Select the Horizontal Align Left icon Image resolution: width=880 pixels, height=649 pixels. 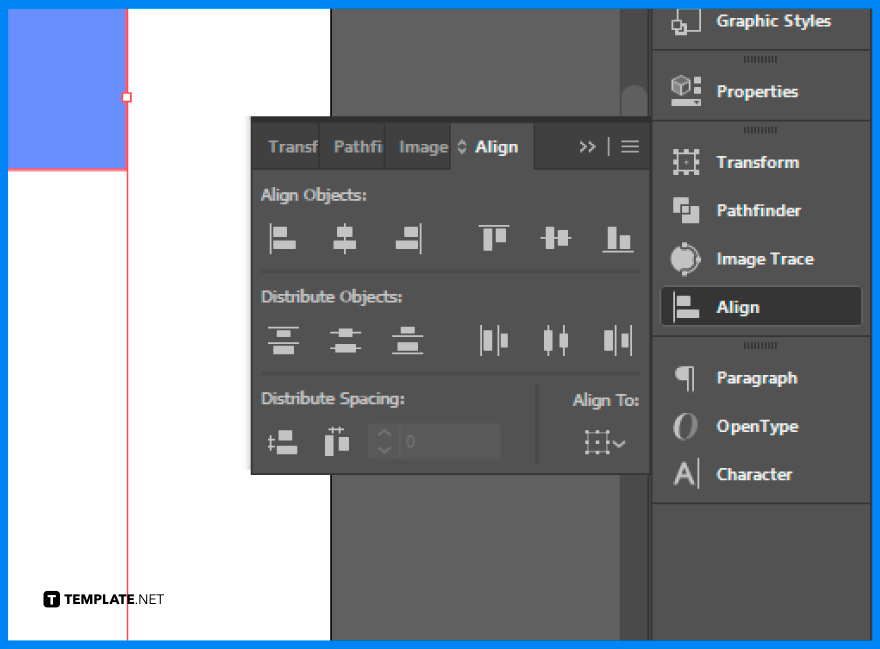coord(281,238)
